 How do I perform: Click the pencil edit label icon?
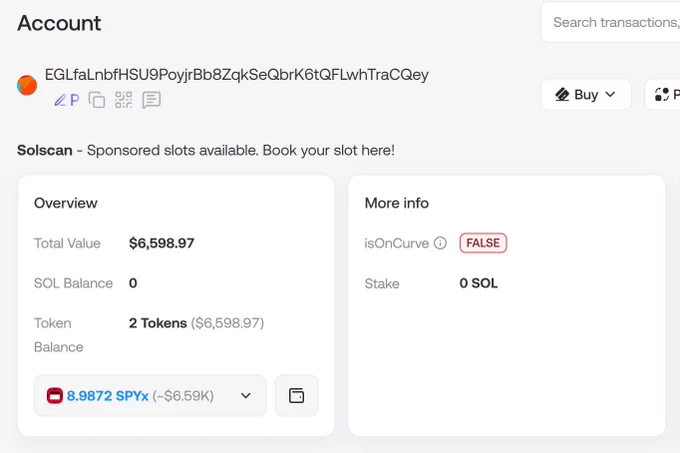60,100
